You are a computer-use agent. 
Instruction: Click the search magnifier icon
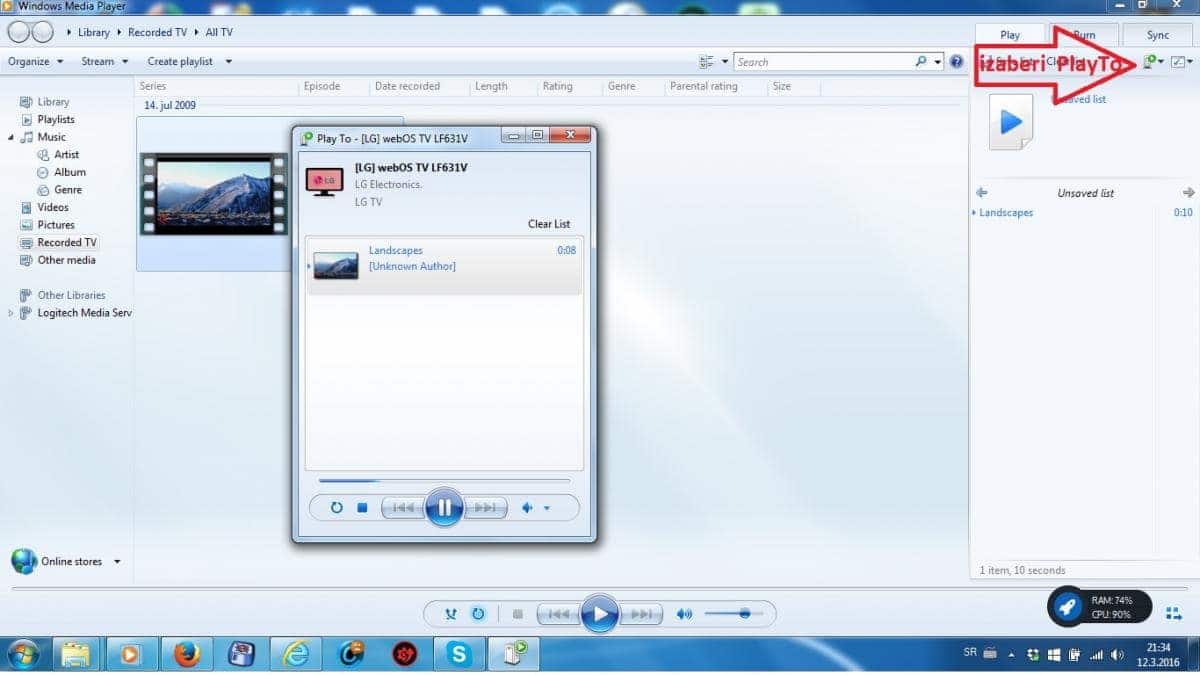pos(921,62)
